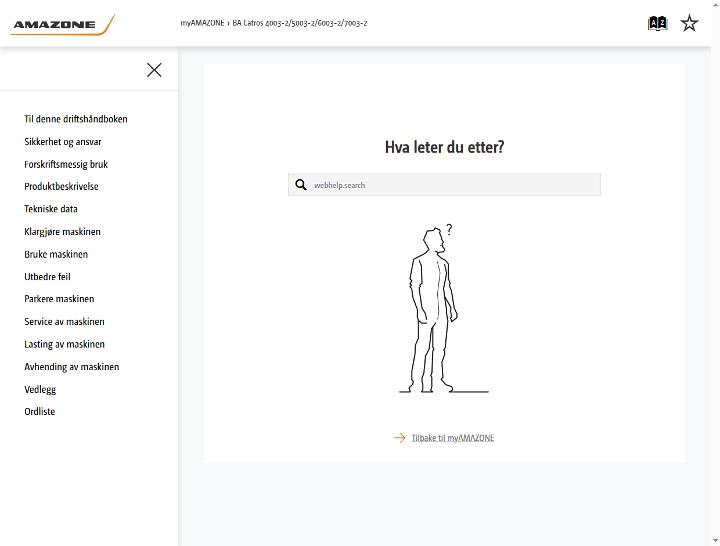Close the sidebar navigation with X
The width and height of the screenshot is (720, 546).
tap(154, 70)
